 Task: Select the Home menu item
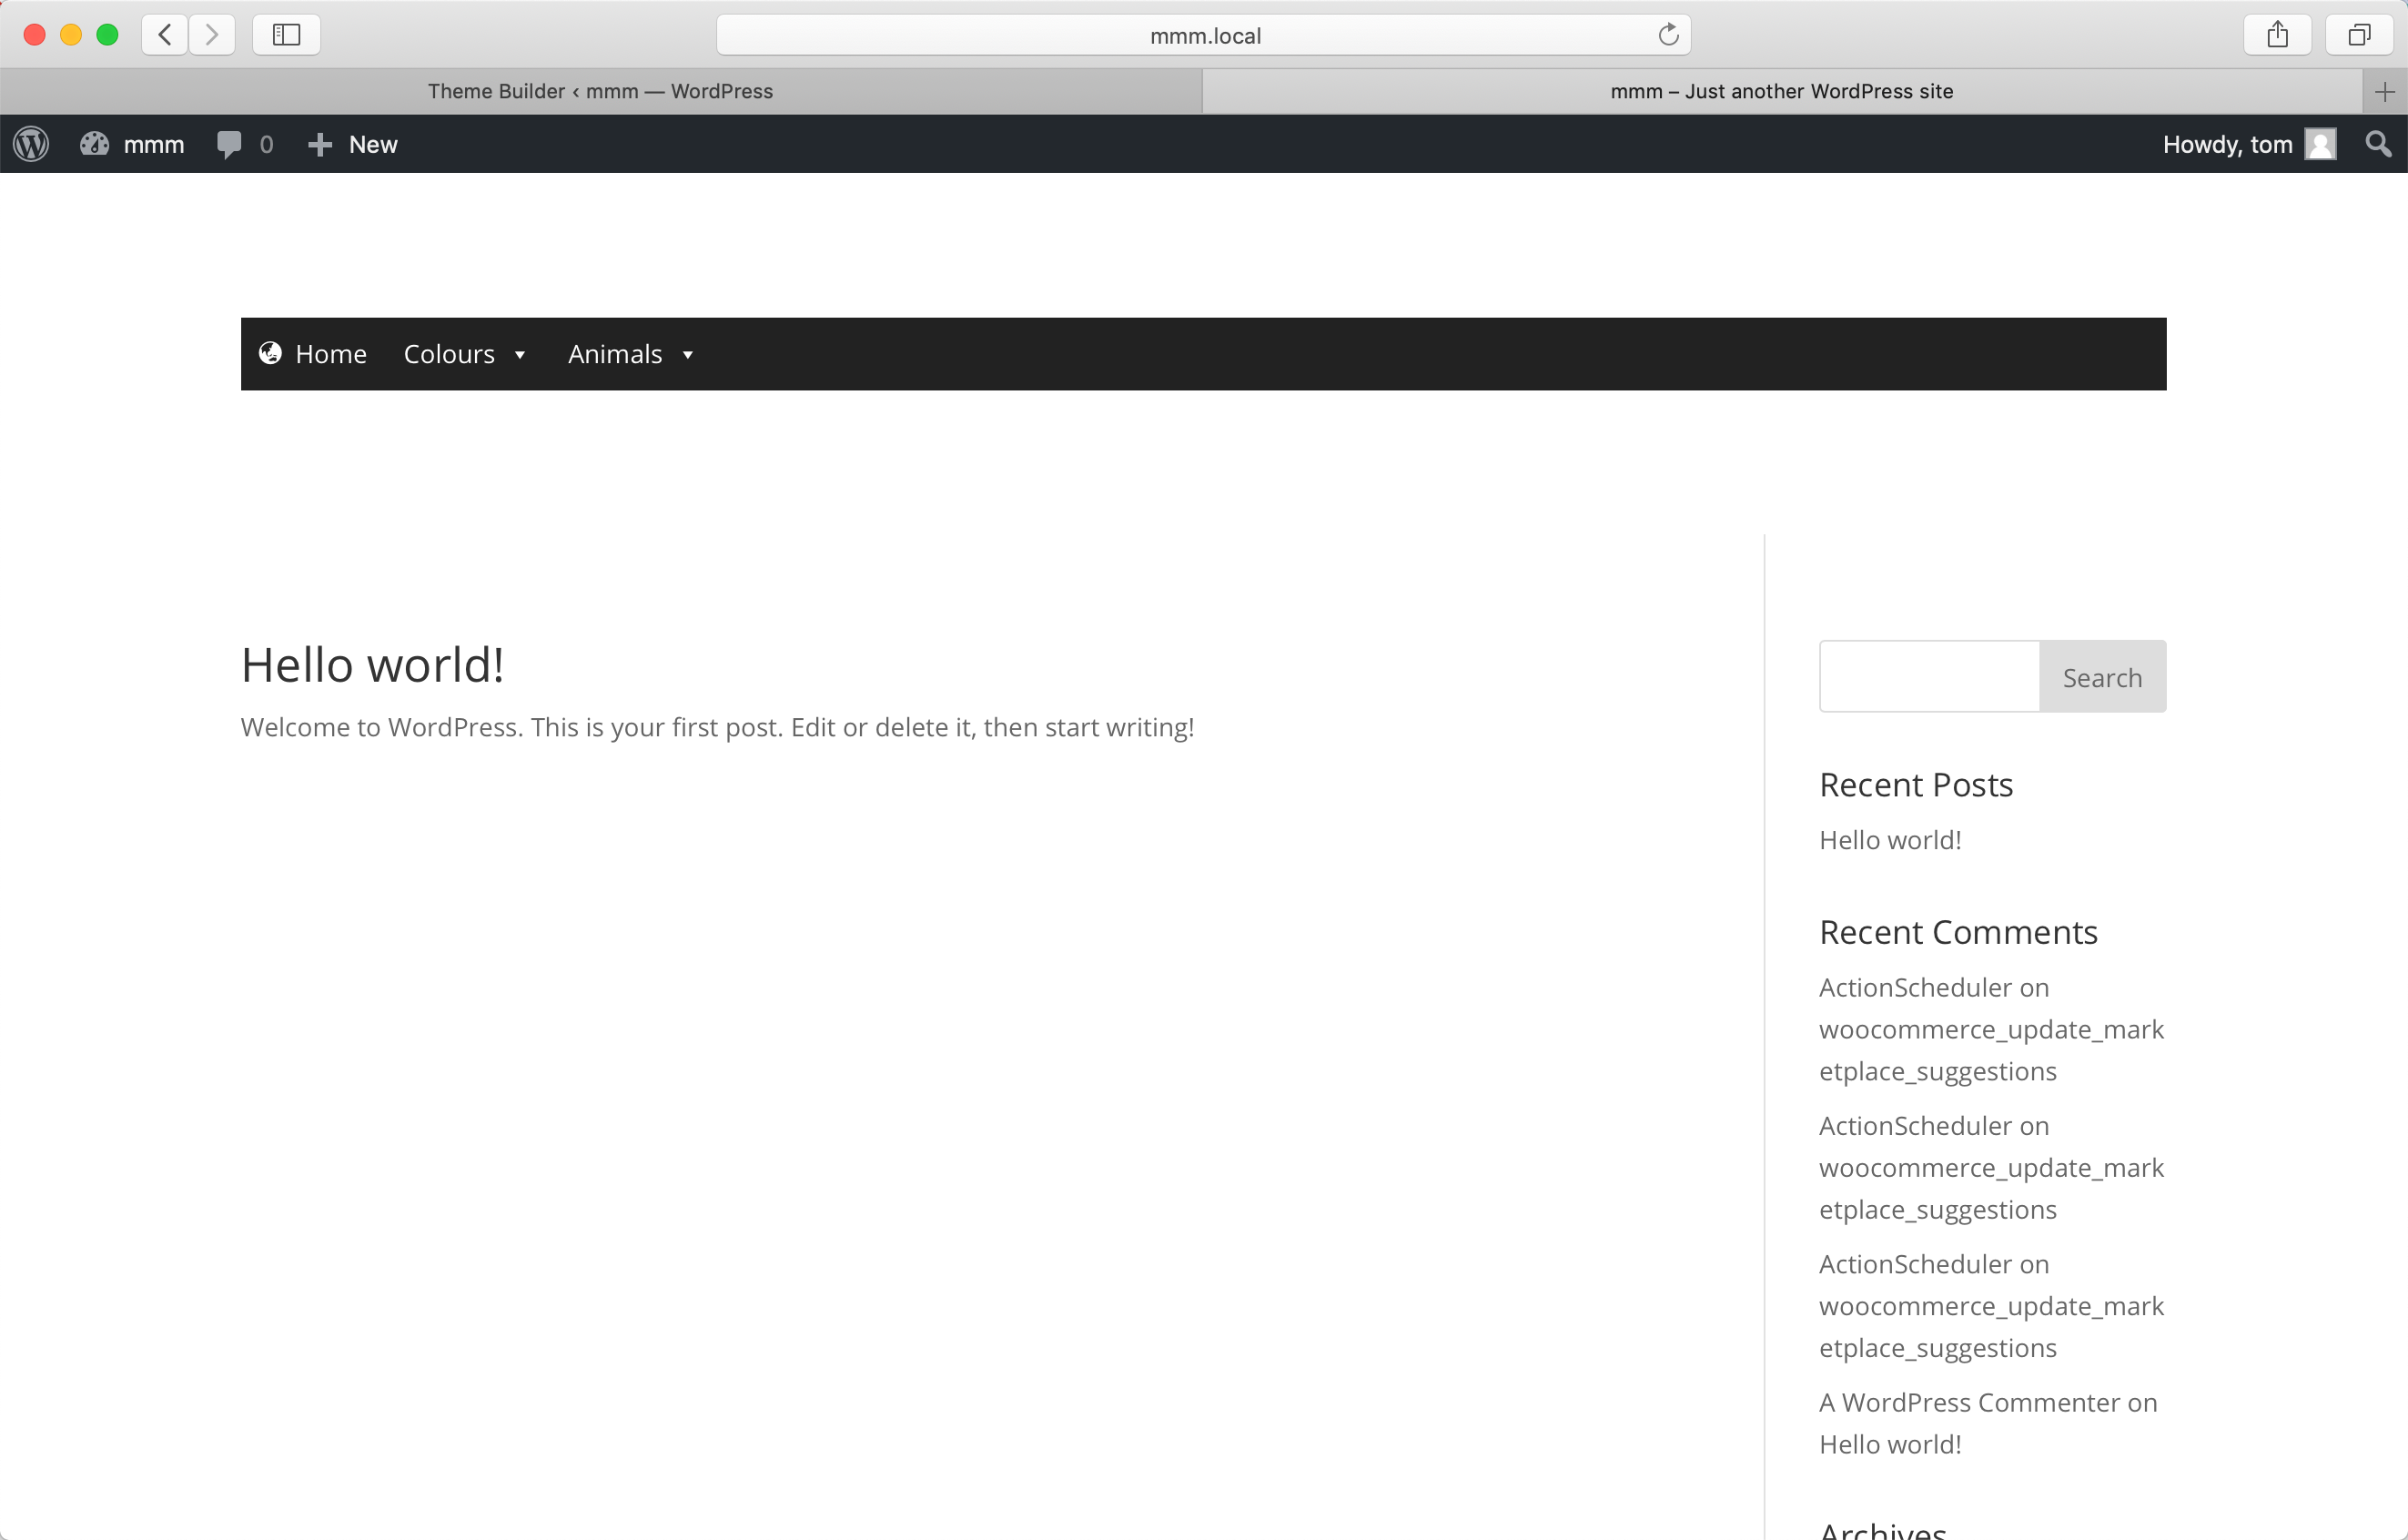pyautogui.click(x=330, y=354)
